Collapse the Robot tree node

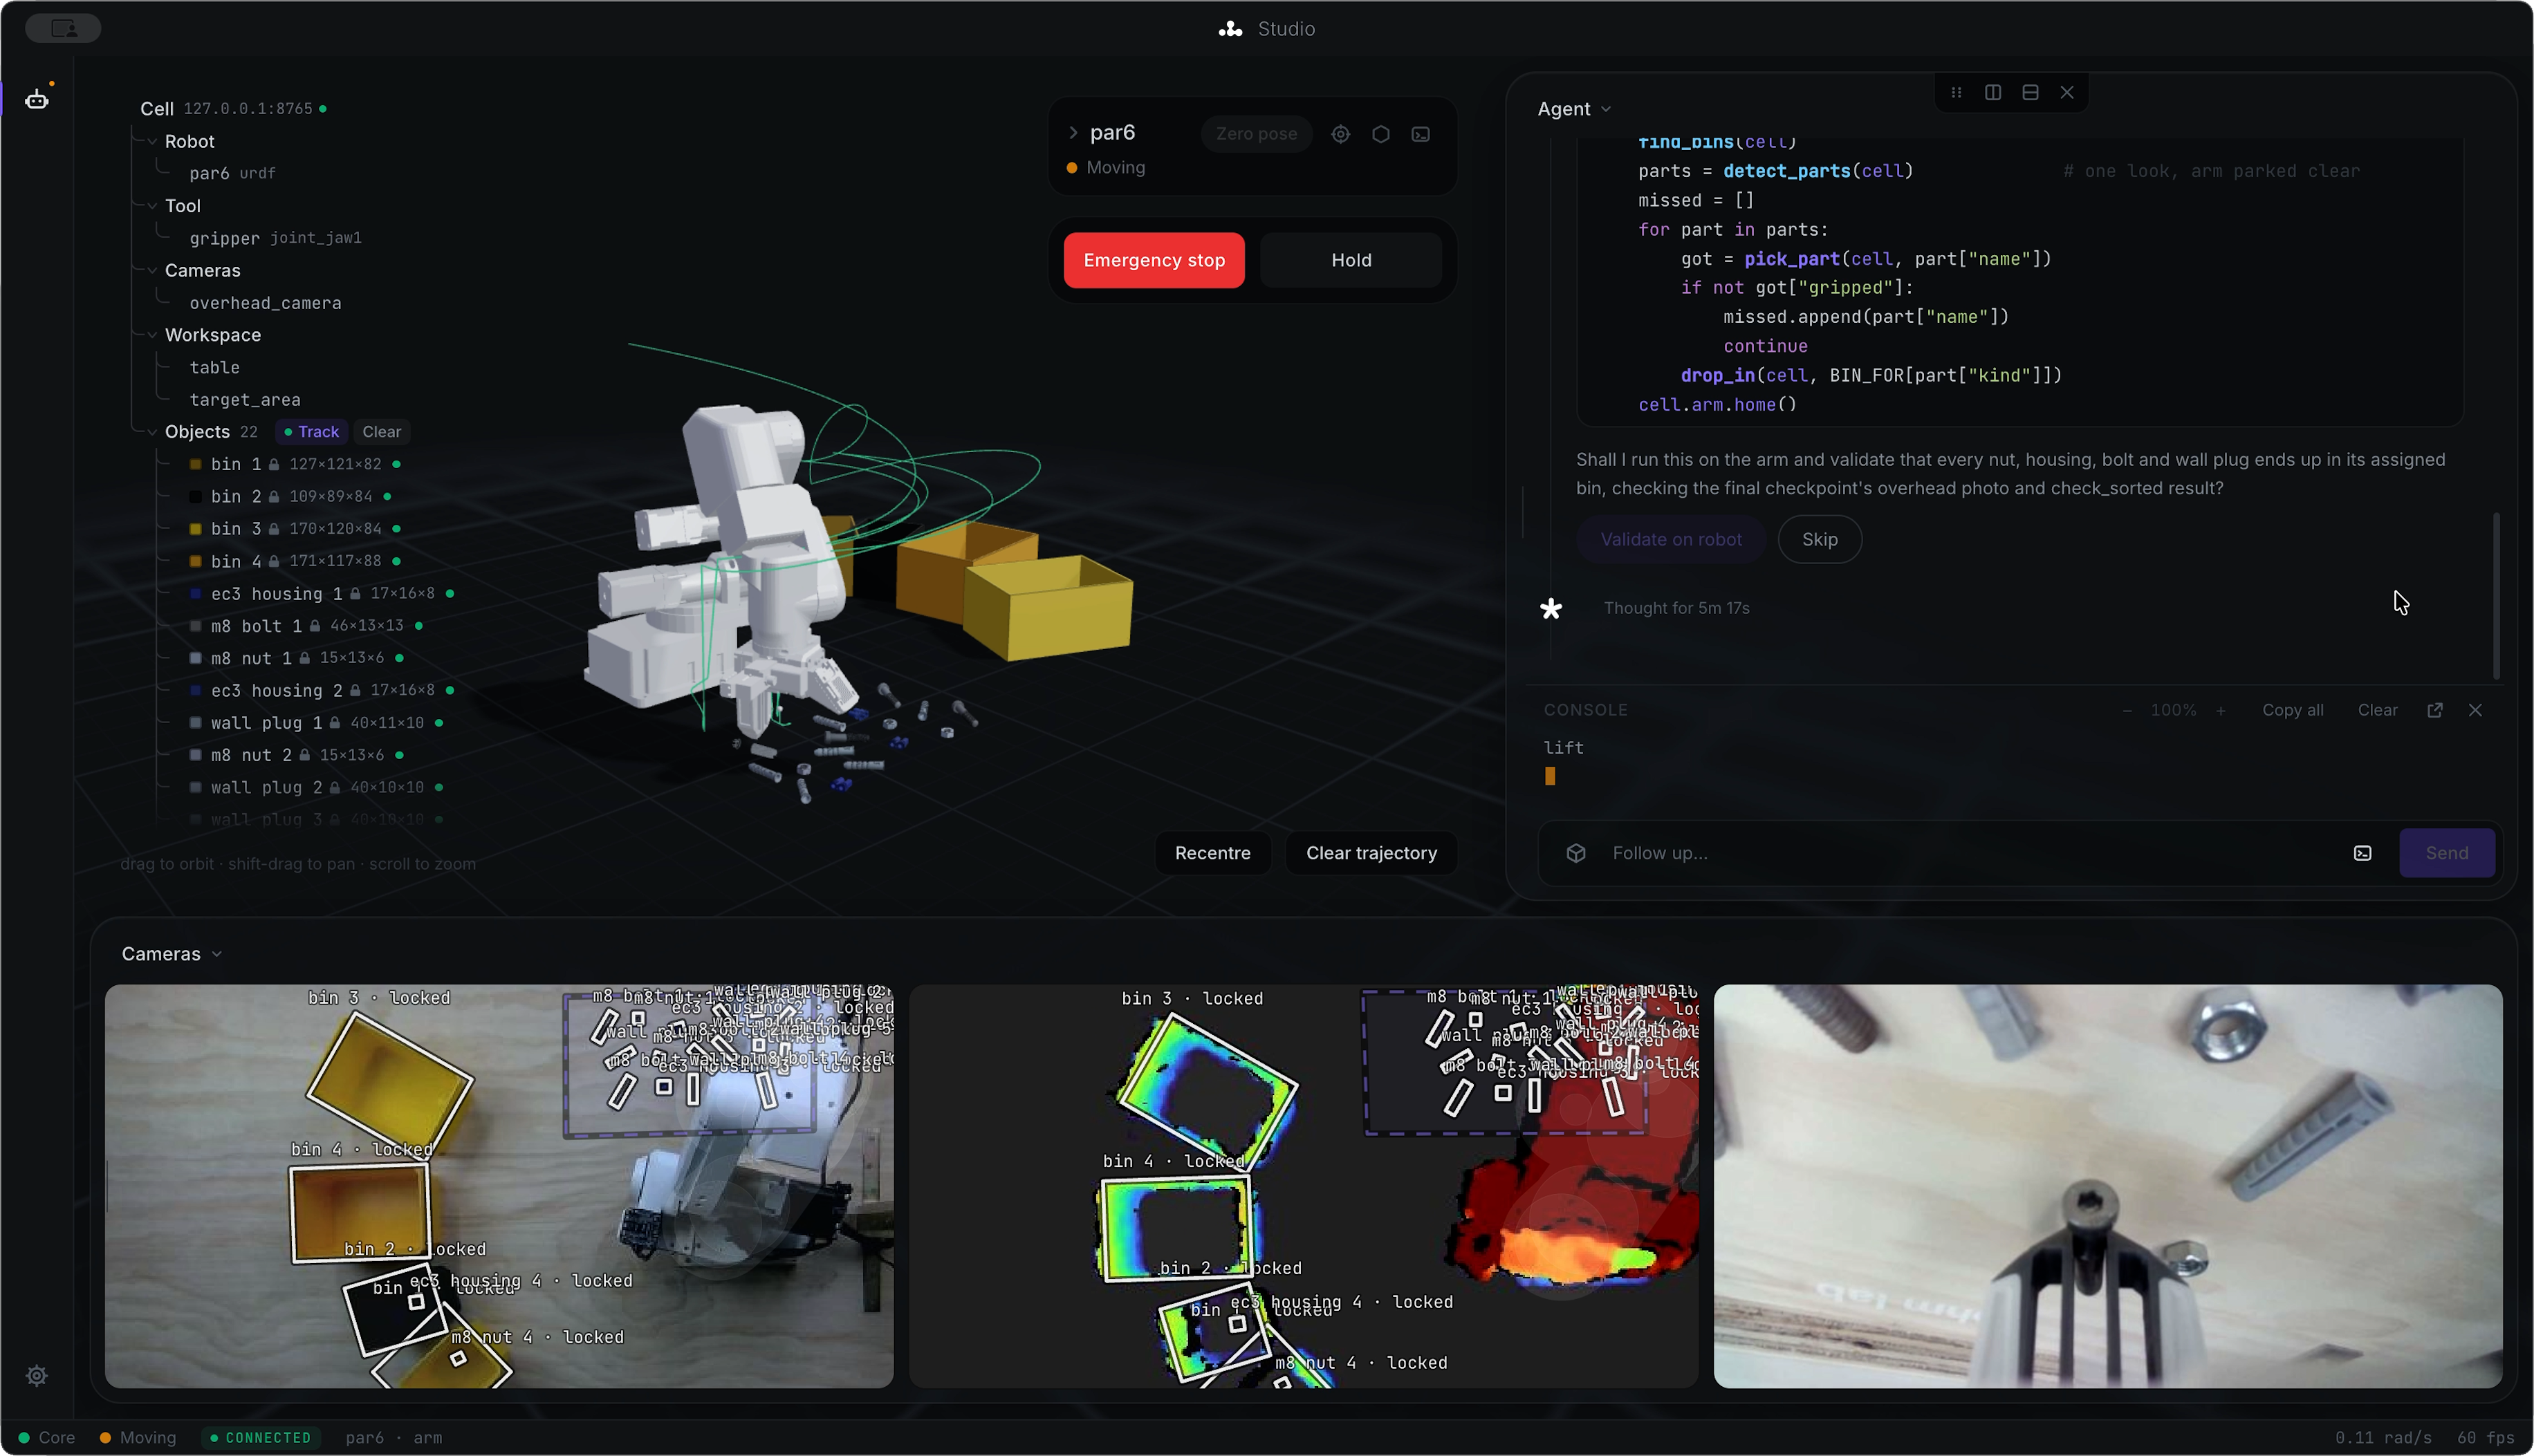point(152,141)
